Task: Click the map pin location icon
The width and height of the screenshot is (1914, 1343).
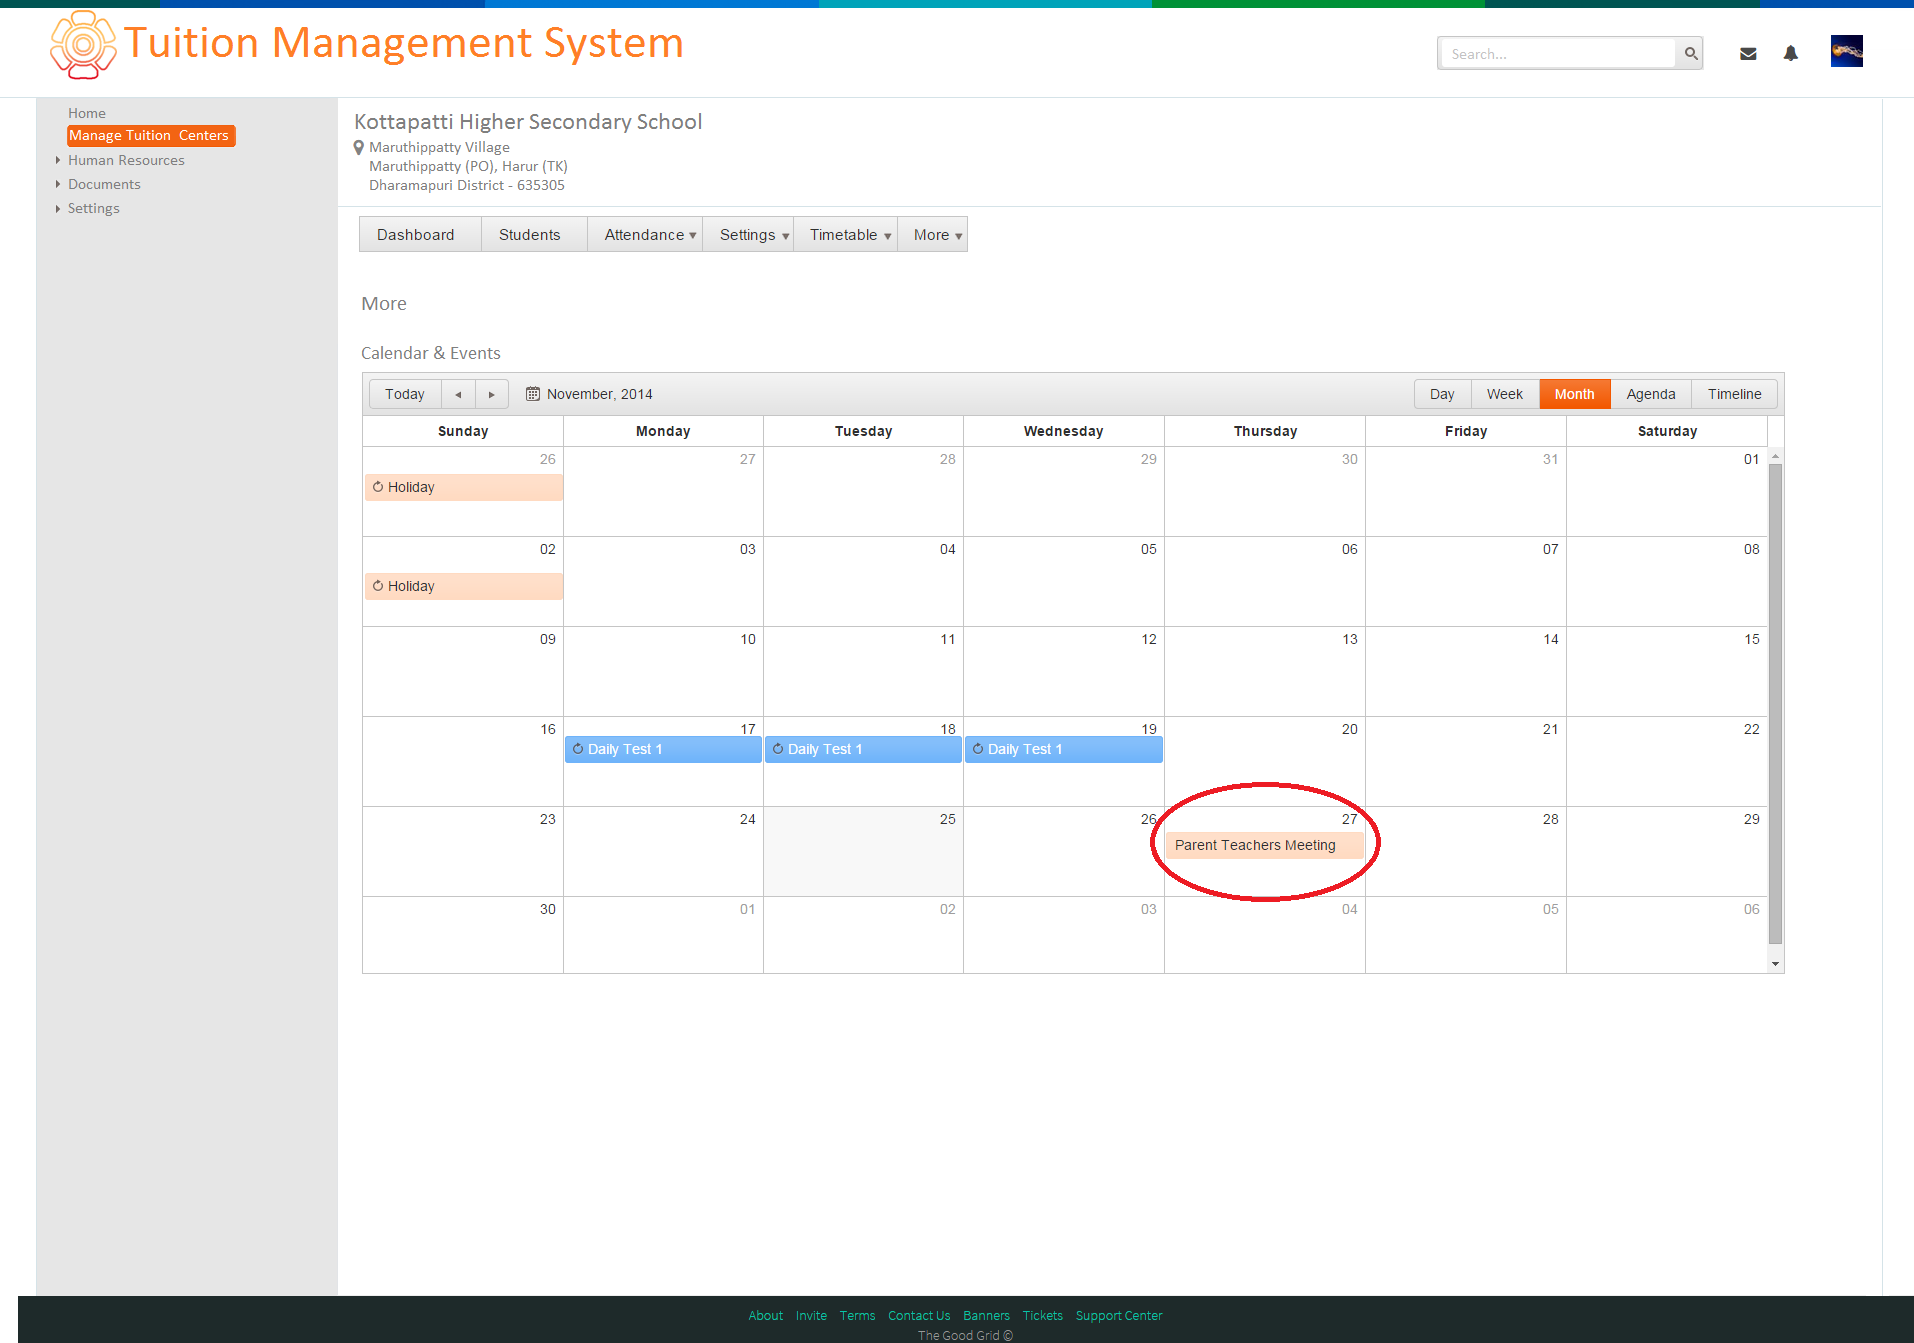Action: tap(359, 148)
